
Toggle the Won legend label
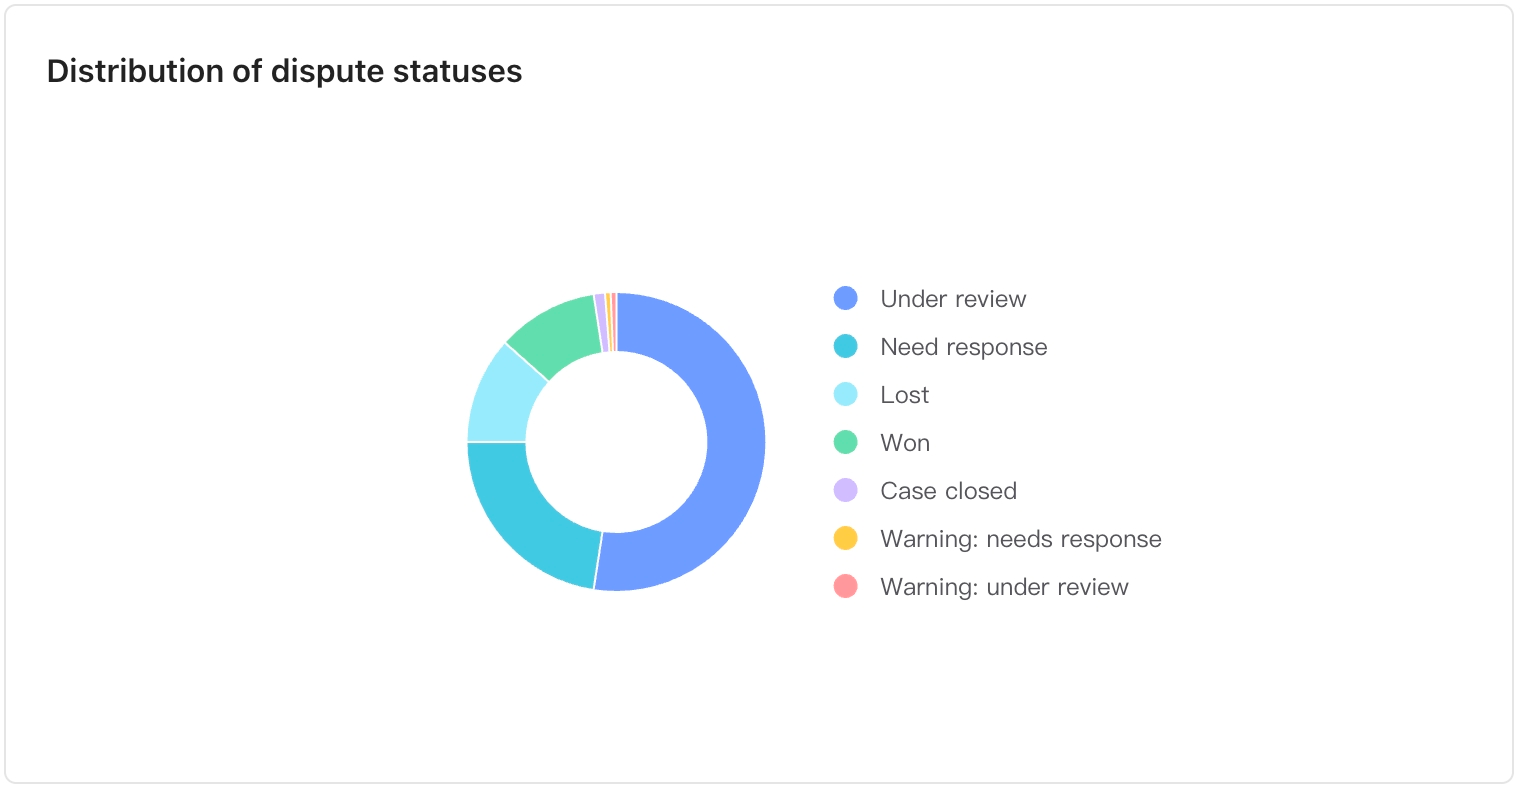tap(904, 443)
